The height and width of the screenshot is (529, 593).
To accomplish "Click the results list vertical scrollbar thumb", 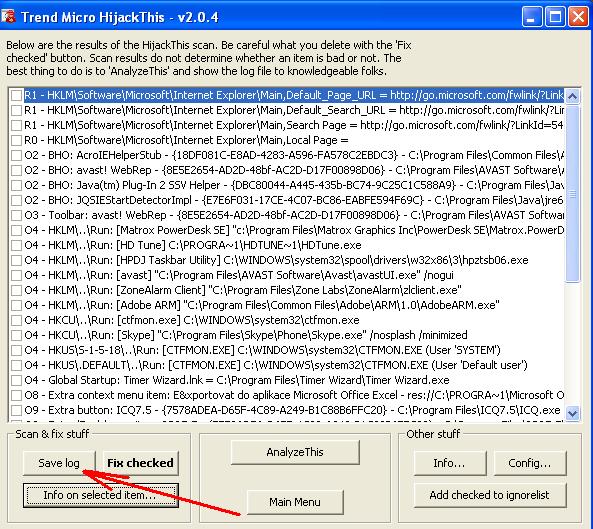I will point(573,193).
